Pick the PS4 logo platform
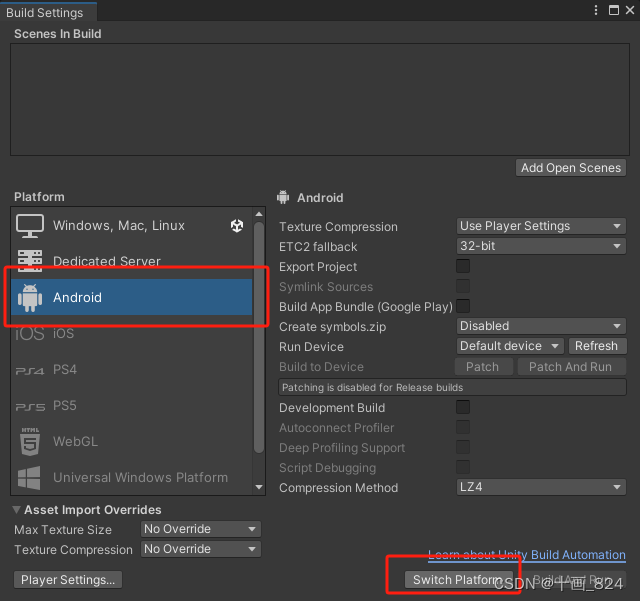640x601 pixels. point(30,371)
